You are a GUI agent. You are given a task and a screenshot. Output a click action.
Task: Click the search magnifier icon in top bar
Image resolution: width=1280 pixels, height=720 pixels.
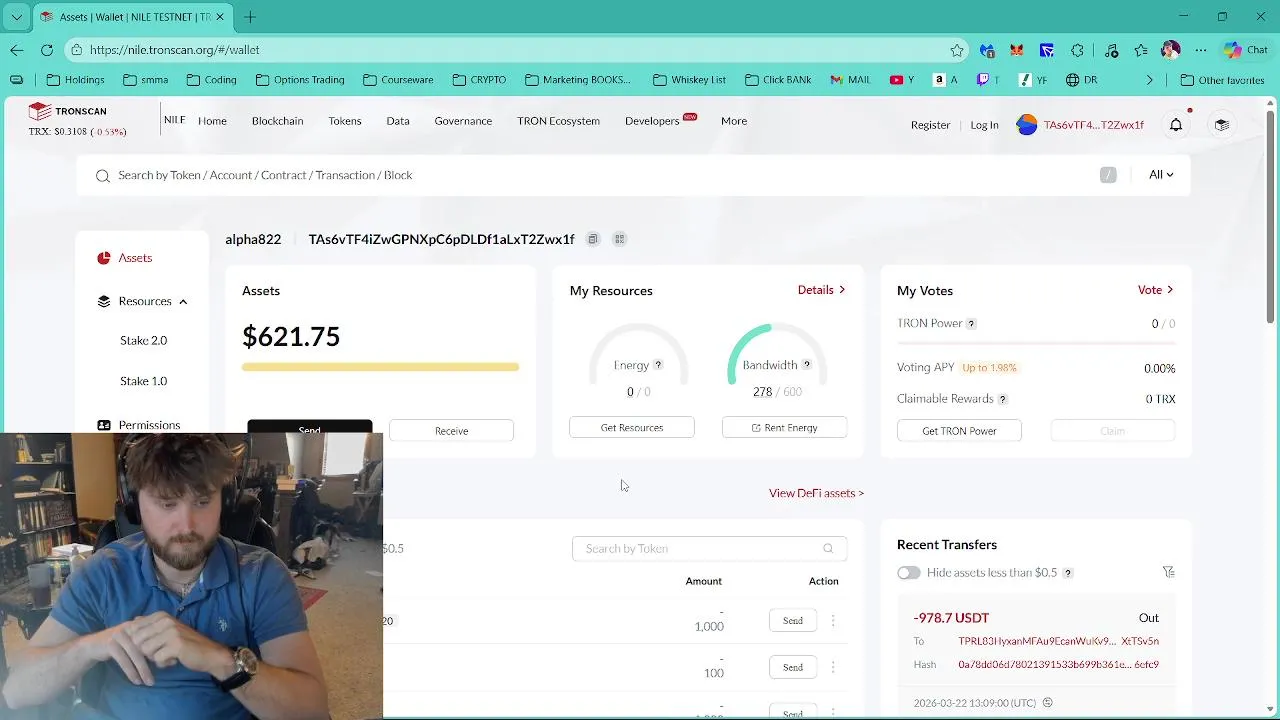102,176
